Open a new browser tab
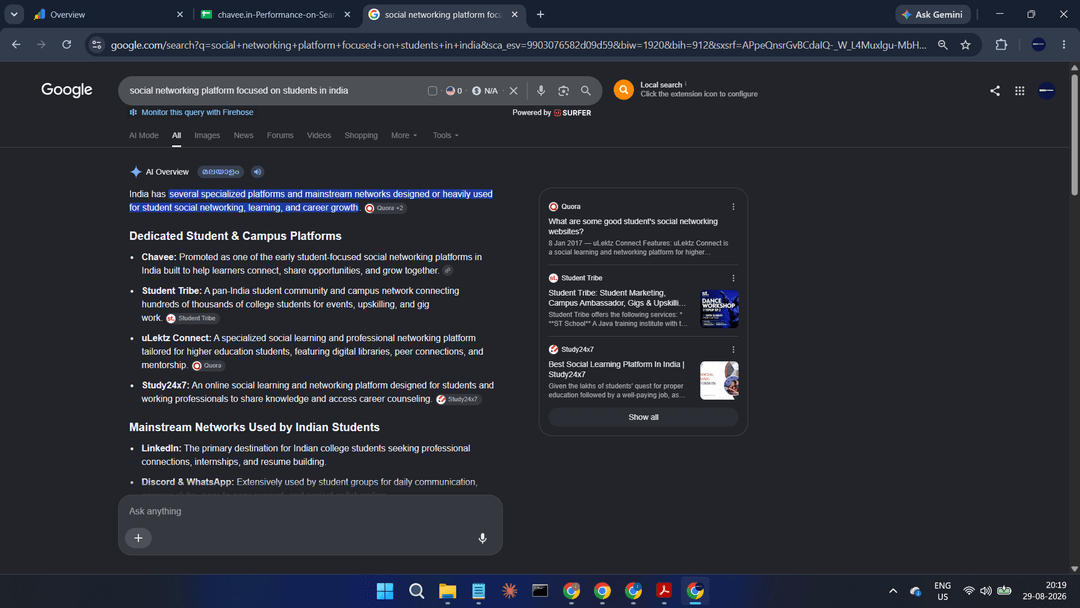The width and height of the screenshot is (1080, 608). (x=541, y=14)
